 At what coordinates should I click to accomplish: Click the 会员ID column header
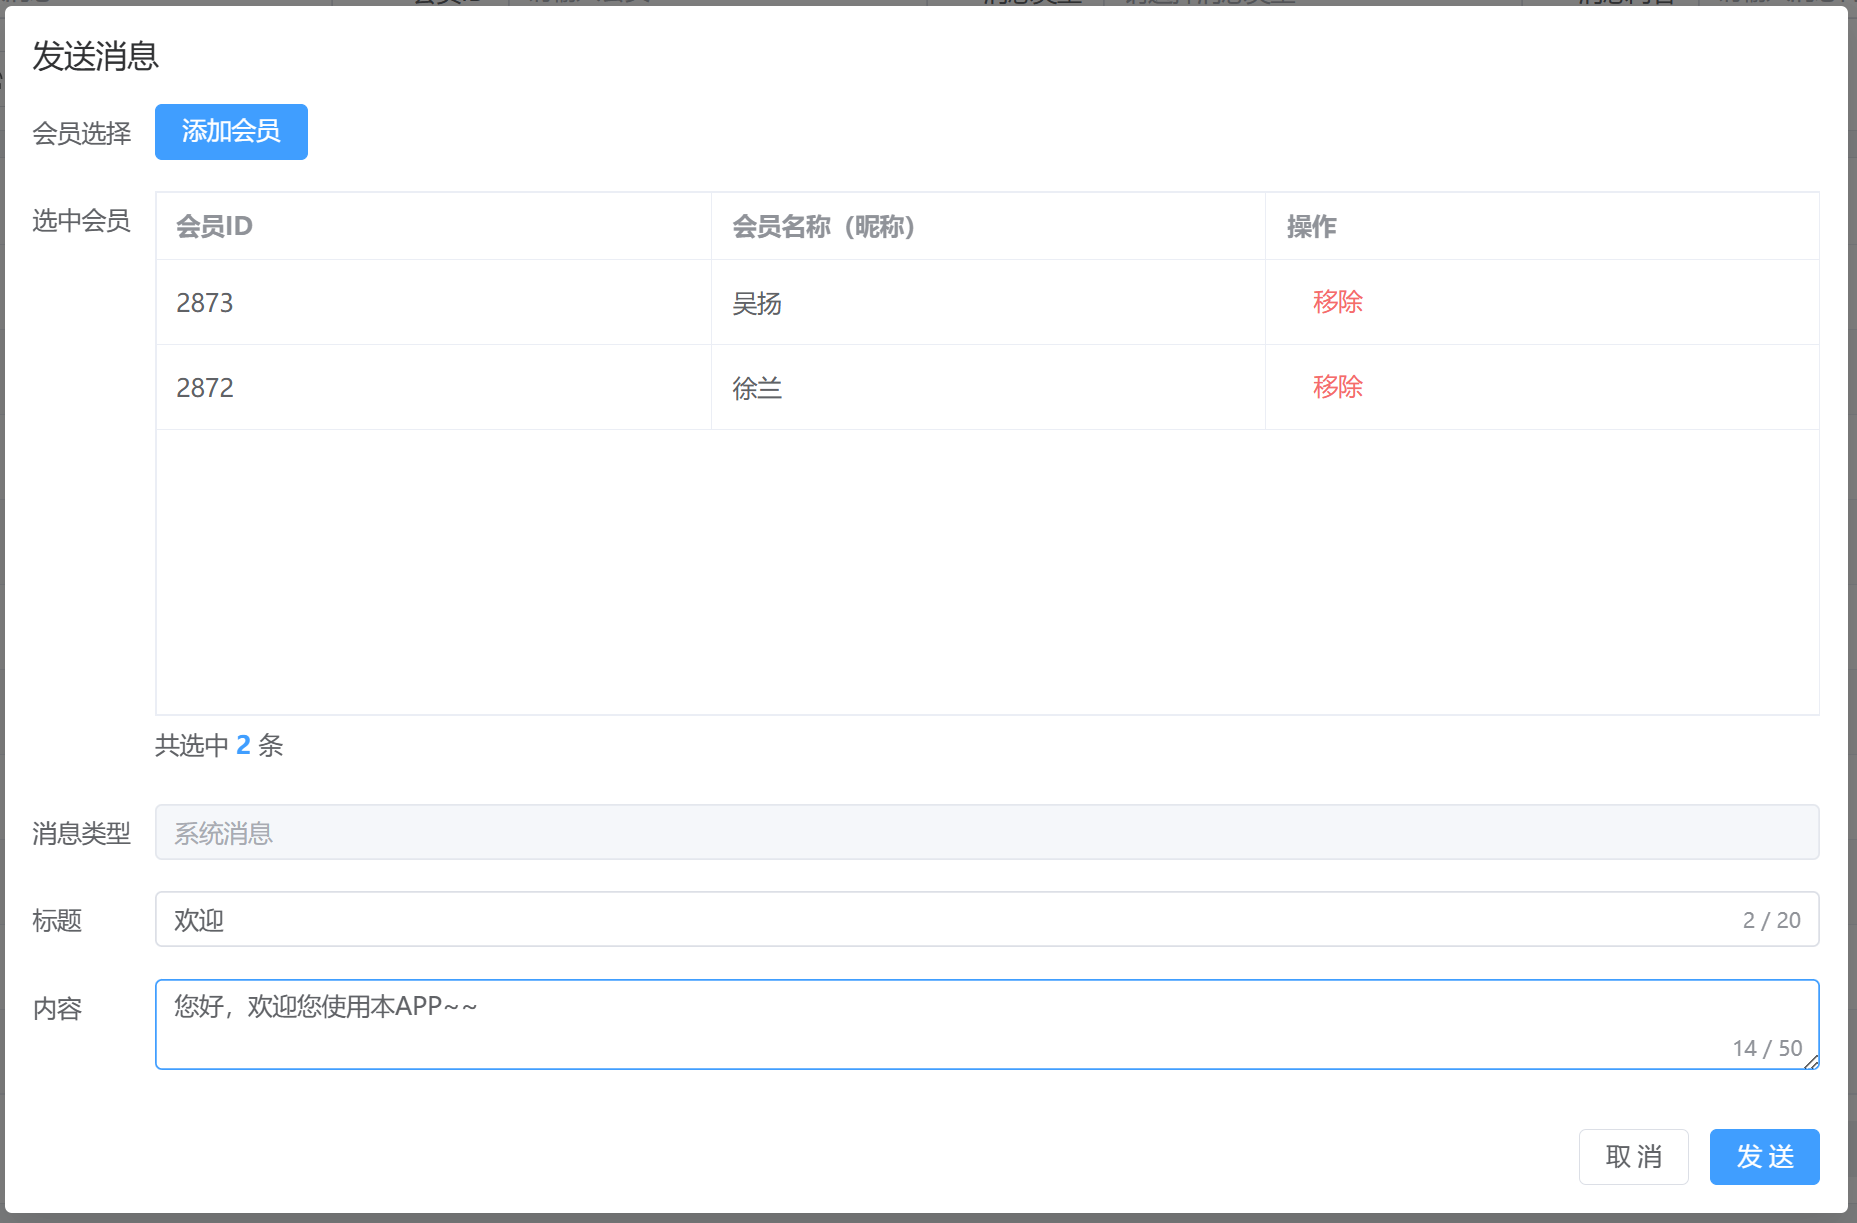click(214, 227)
